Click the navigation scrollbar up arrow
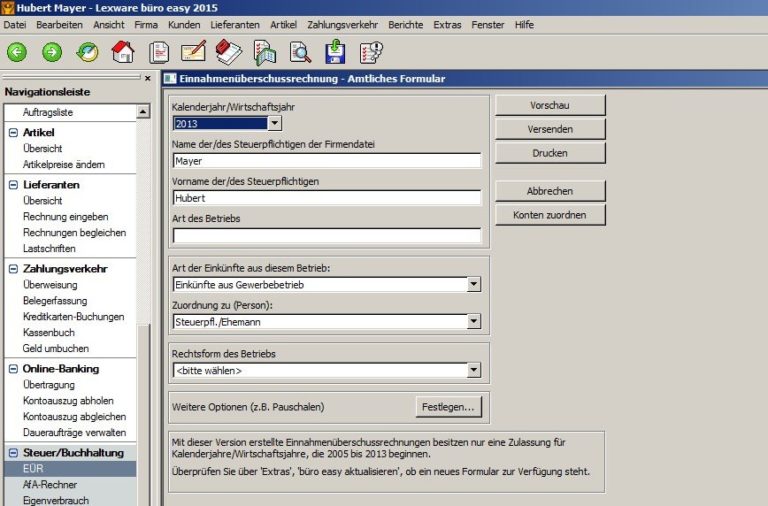768x506 pixels. click(x=143, y=112)
